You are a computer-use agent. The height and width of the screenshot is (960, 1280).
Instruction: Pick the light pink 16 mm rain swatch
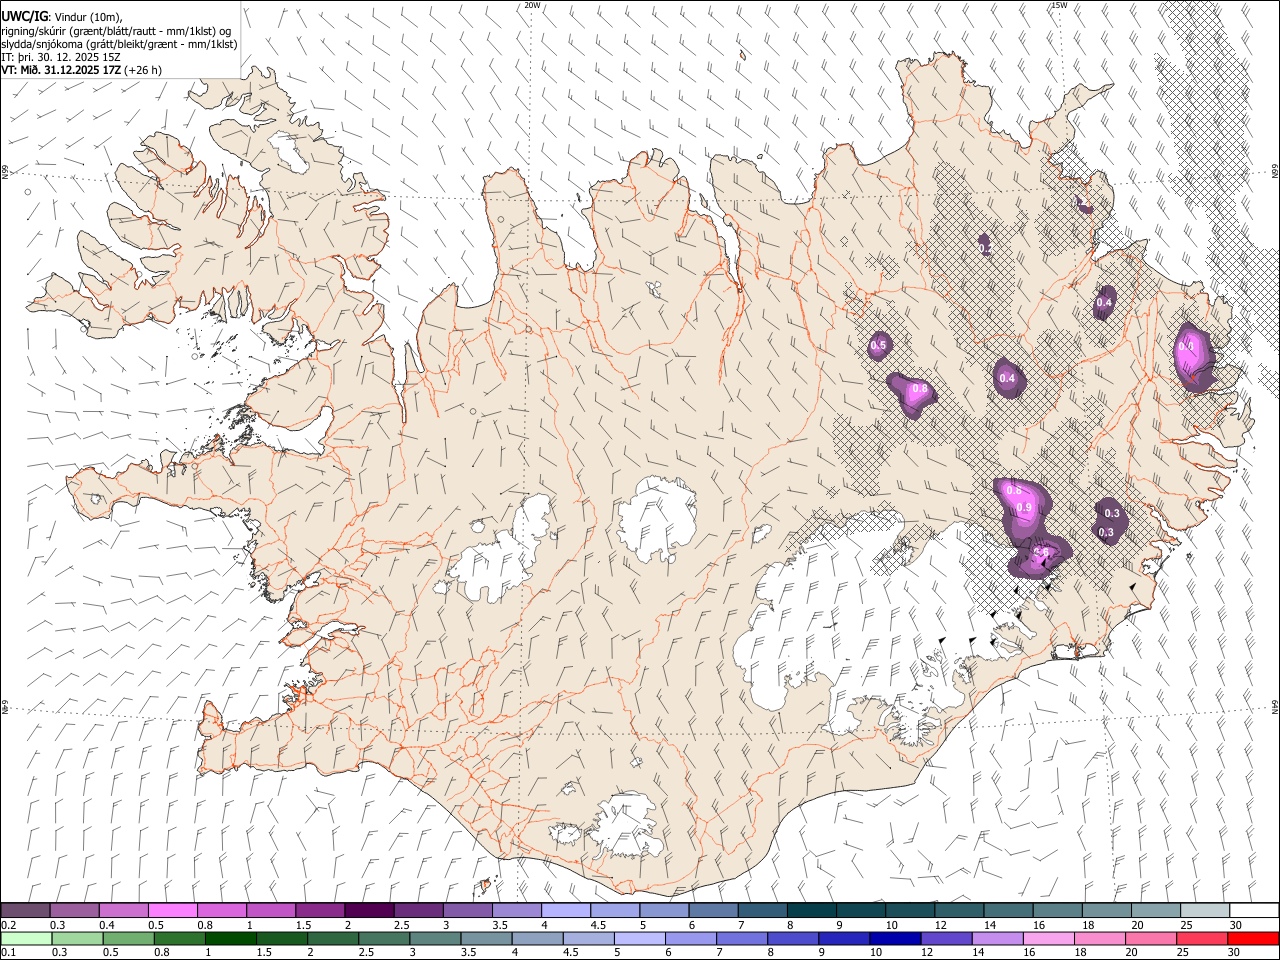coord(1047,939)
